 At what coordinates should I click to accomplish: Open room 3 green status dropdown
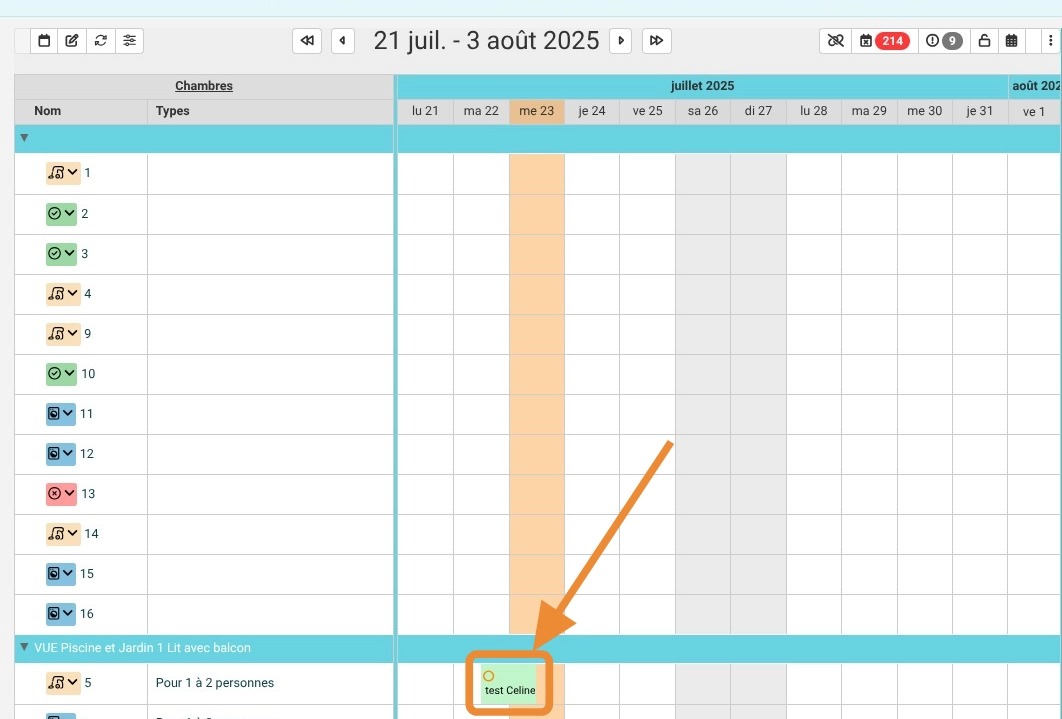[61, 254]
